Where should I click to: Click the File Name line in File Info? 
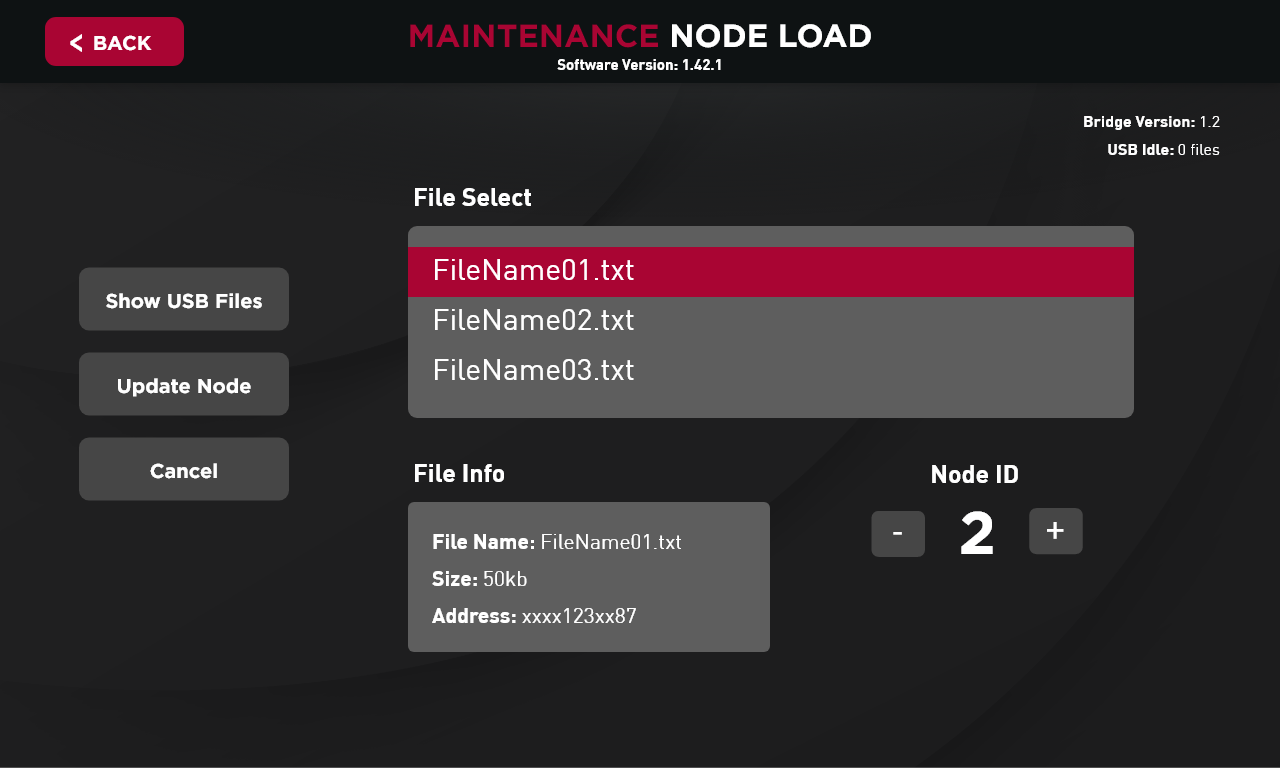556,542
